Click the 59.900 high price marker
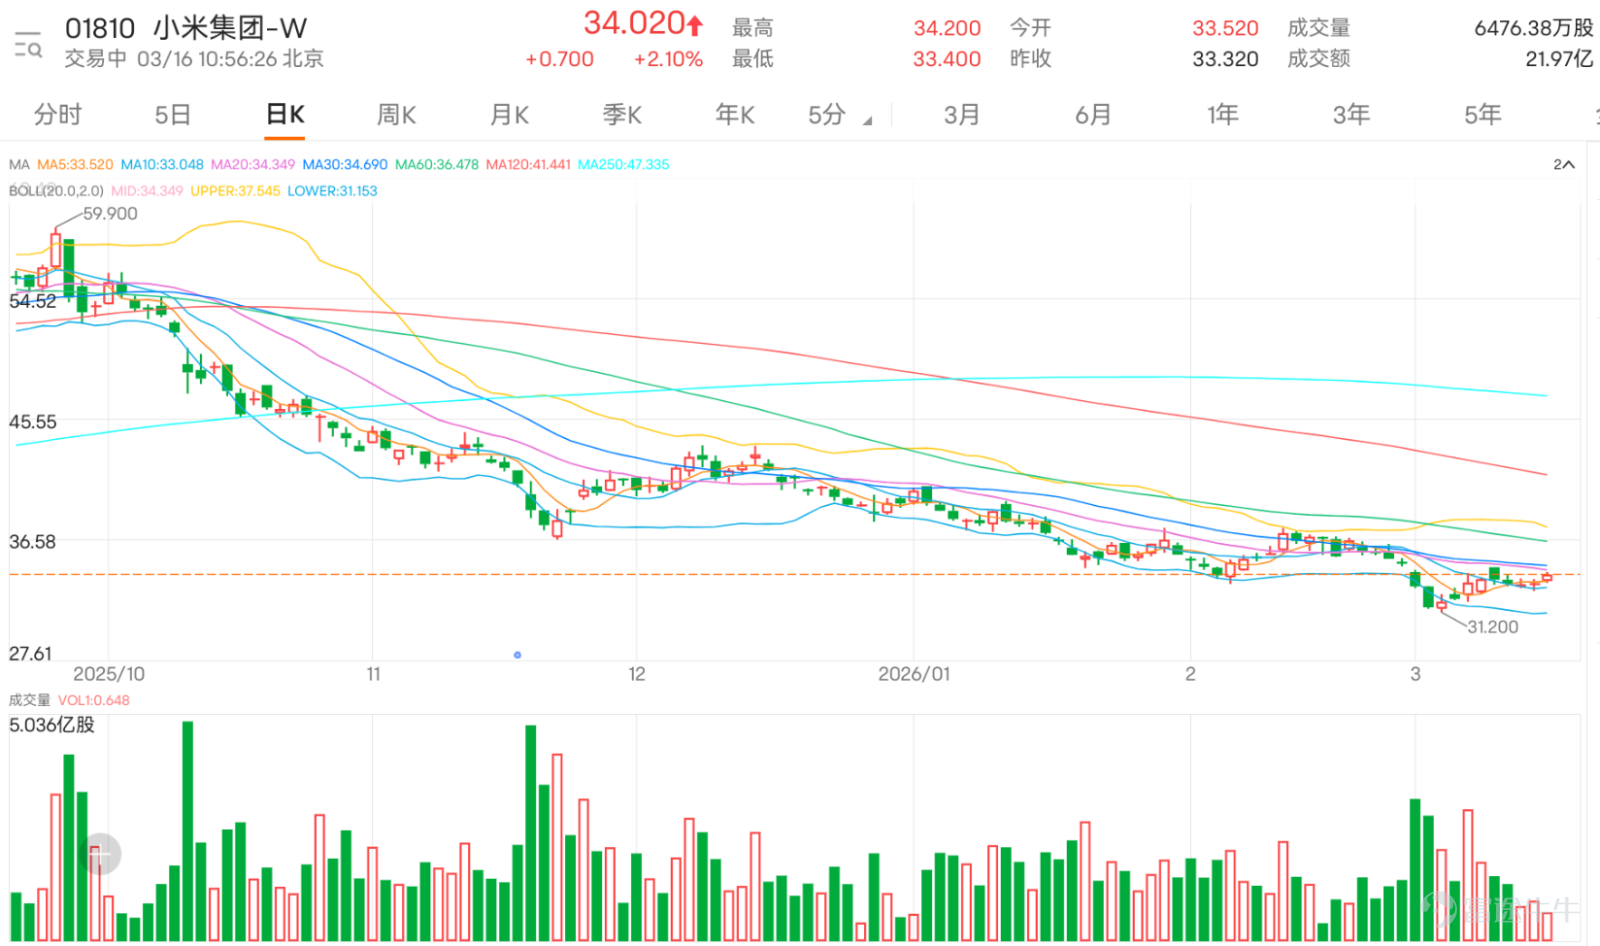 pos(110,213)
